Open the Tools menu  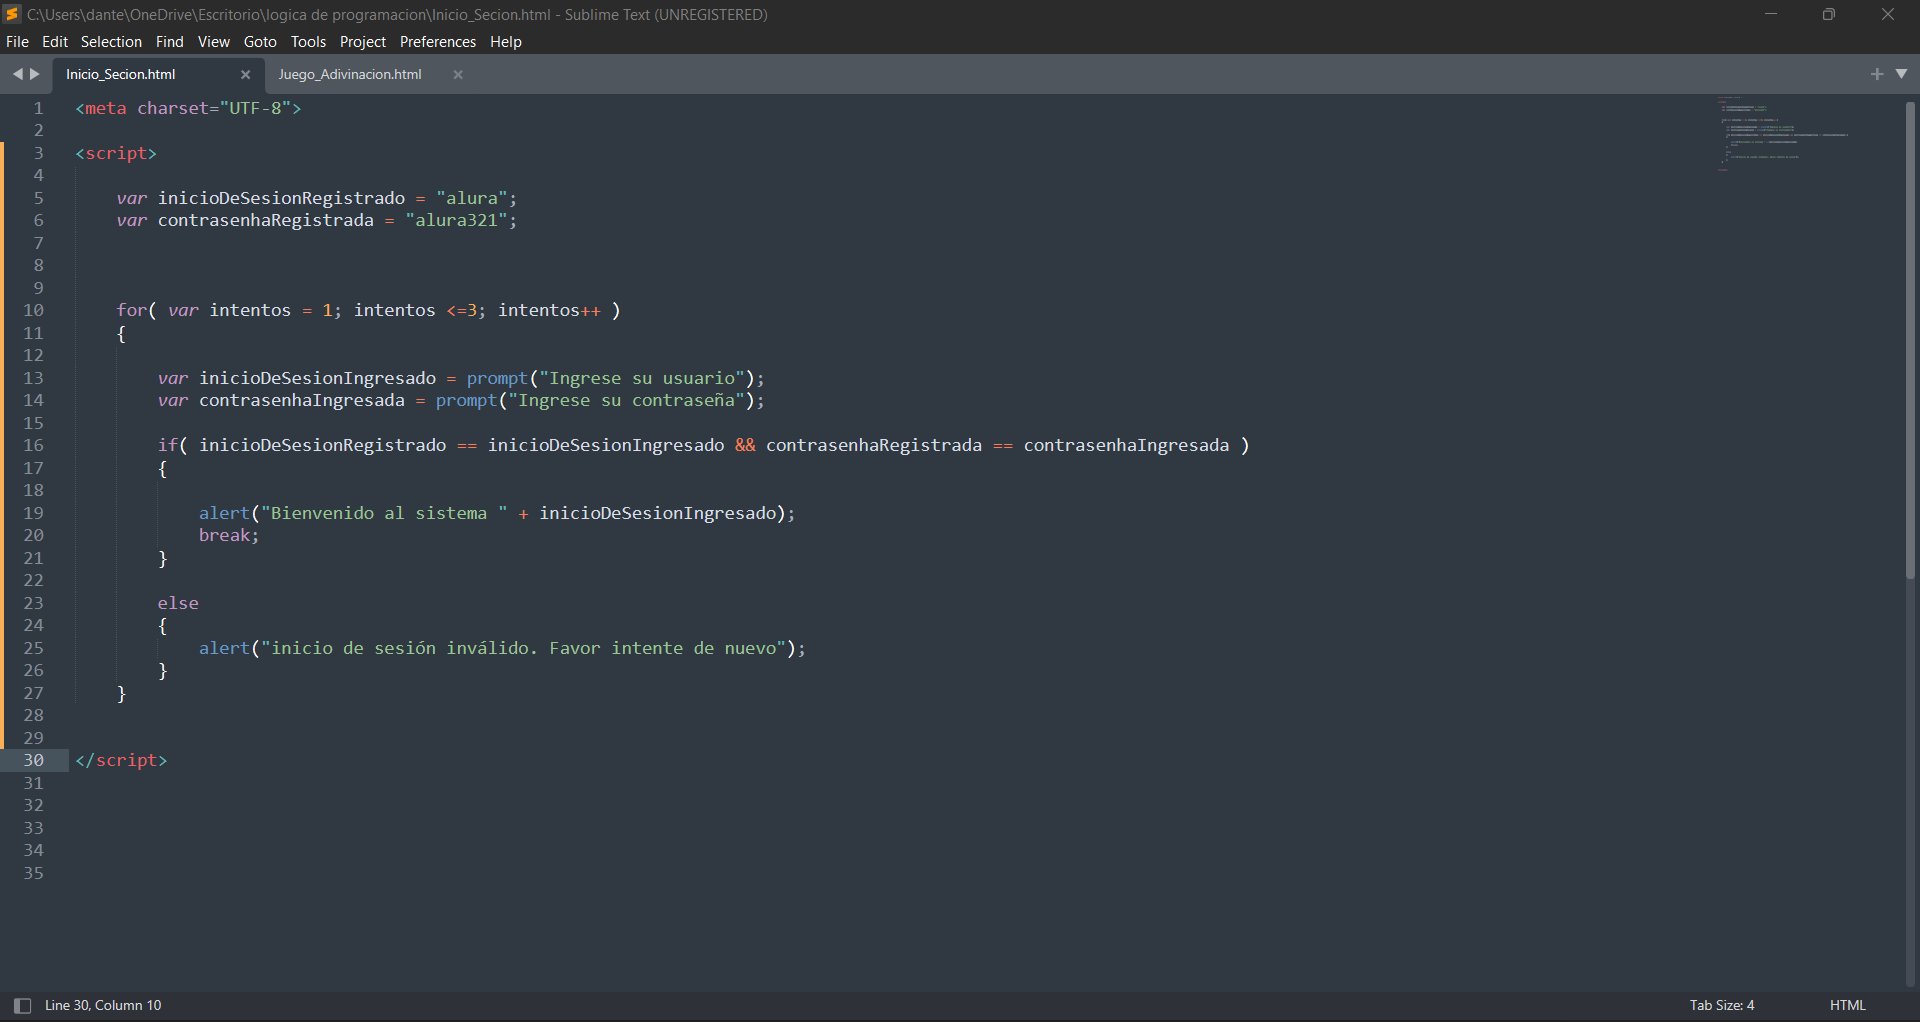tap(309, 42)
